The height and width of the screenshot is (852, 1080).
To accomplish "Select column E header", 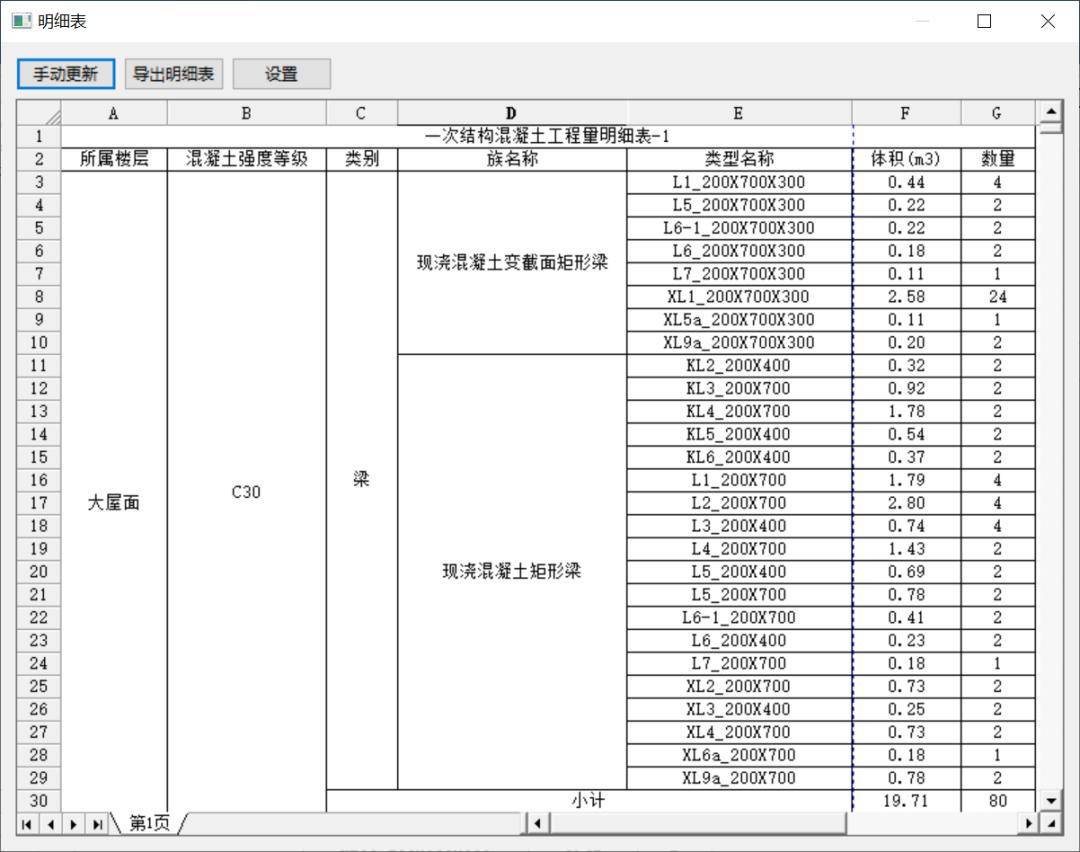I will coord(739,113).
